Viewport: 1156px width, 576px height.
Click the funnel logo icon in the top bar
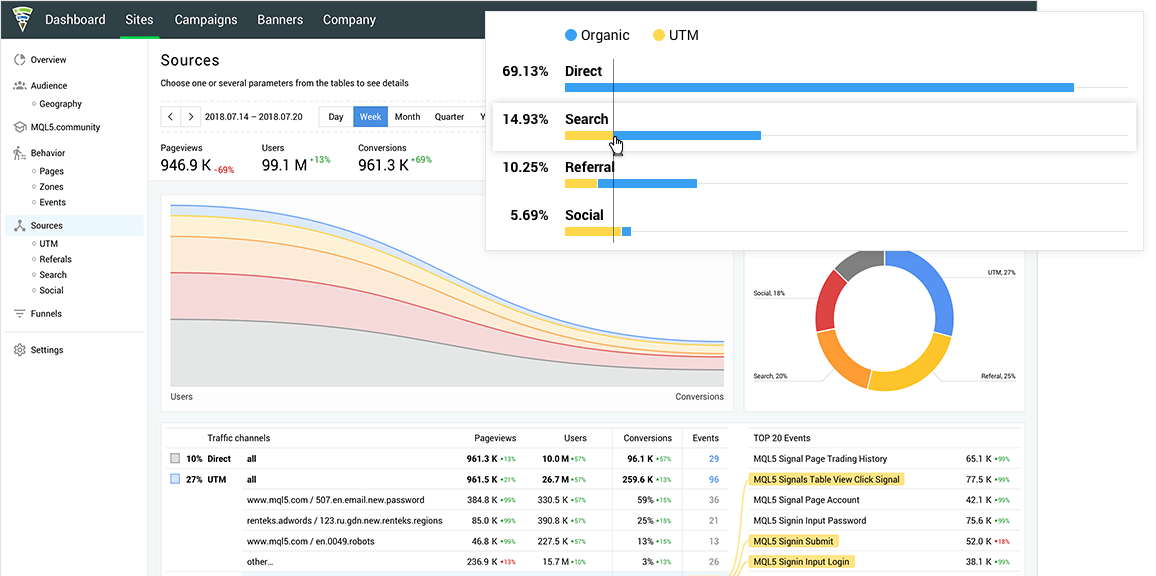tap(23, 19)
